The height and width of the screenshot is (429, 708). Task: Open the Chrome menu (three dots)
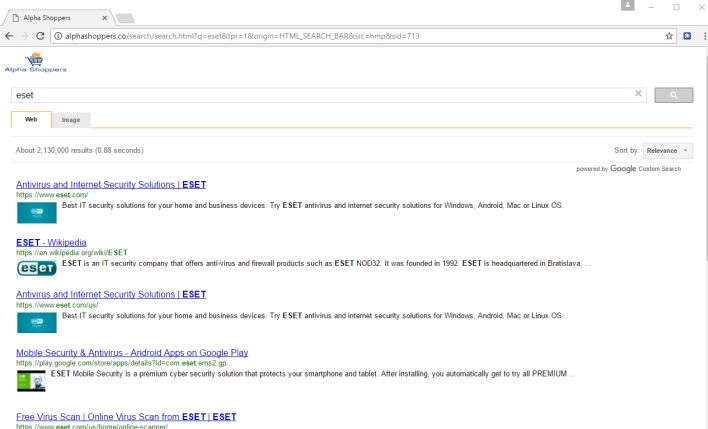coord(703,35)
